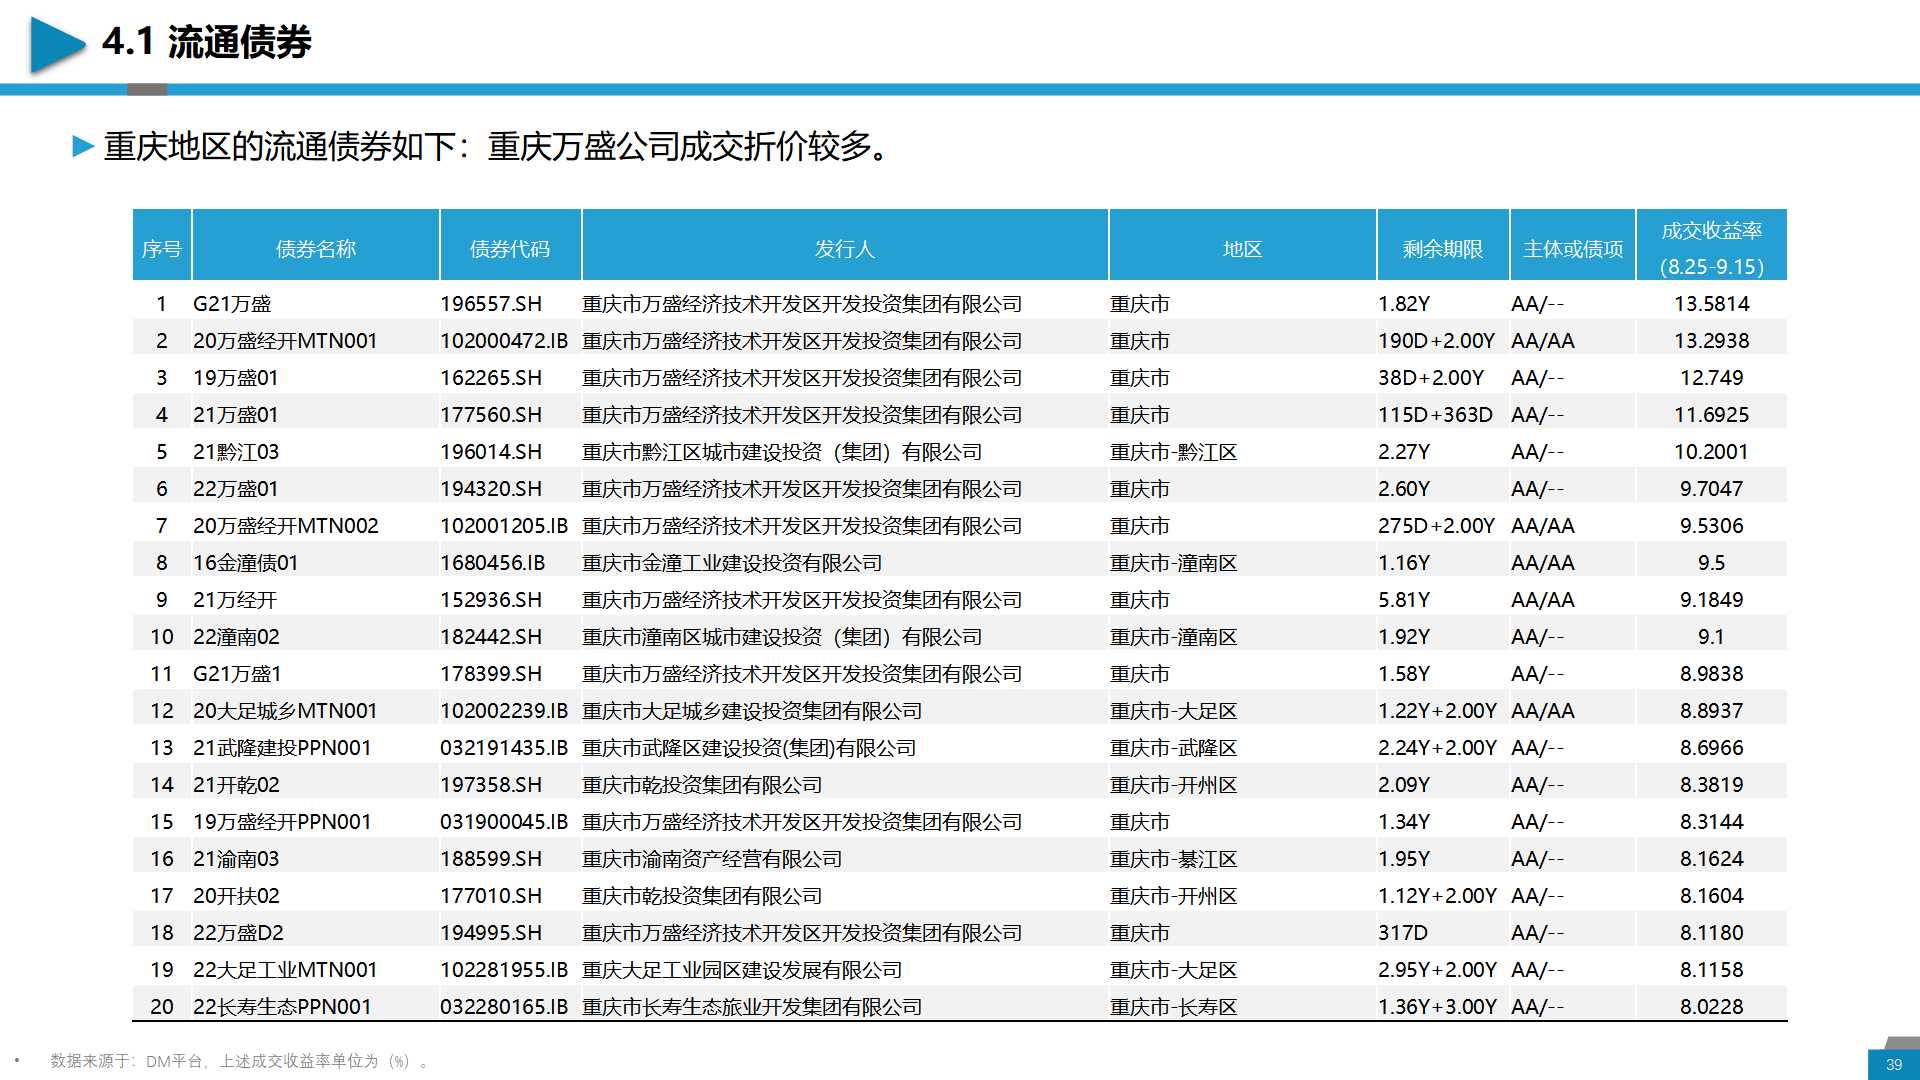The height and width of the screenshot is (1080, 1920).
Task: Click region 重庆市-綦江区
Action: click(x=1174, y=859)
